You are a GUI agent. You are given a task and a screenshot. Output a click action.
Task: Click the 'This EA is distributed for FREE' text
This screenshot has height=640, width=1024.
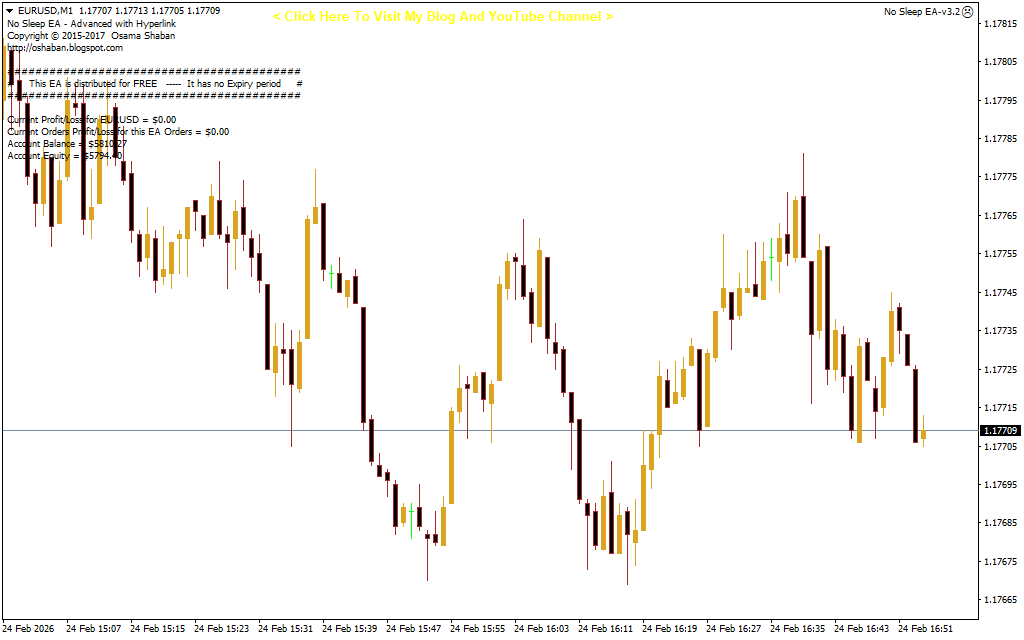pyautogui.click(x=93, y=84)
